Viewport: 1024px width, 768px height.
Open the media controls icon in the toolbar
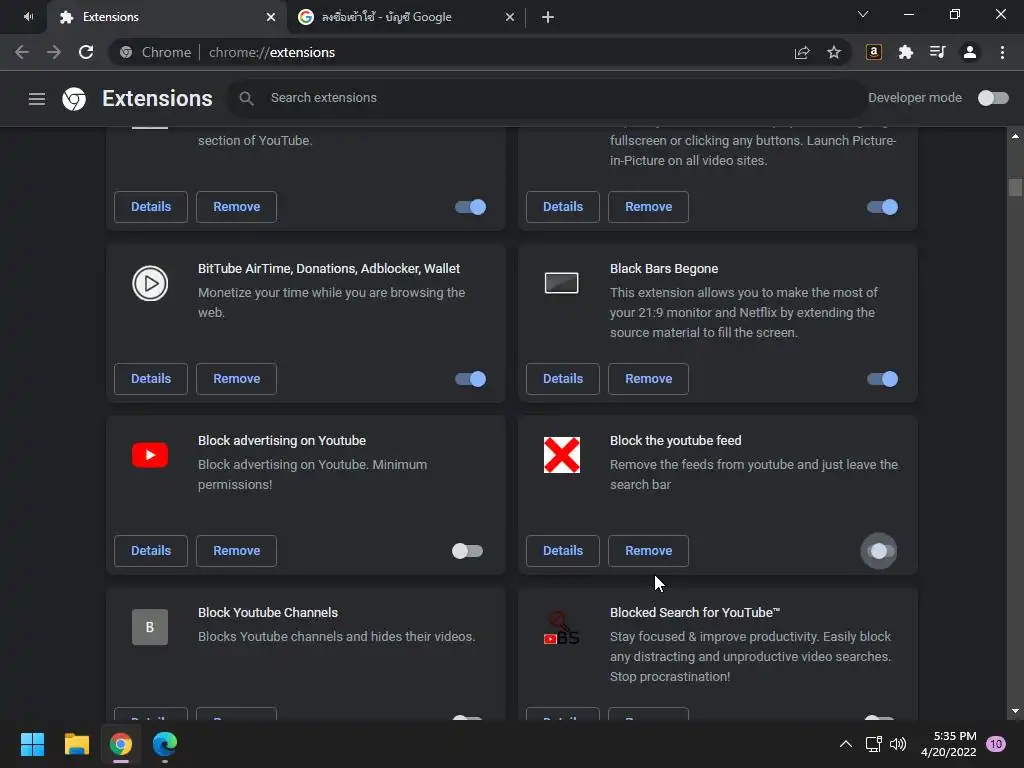pyautogui.click(x=938, y=52)
